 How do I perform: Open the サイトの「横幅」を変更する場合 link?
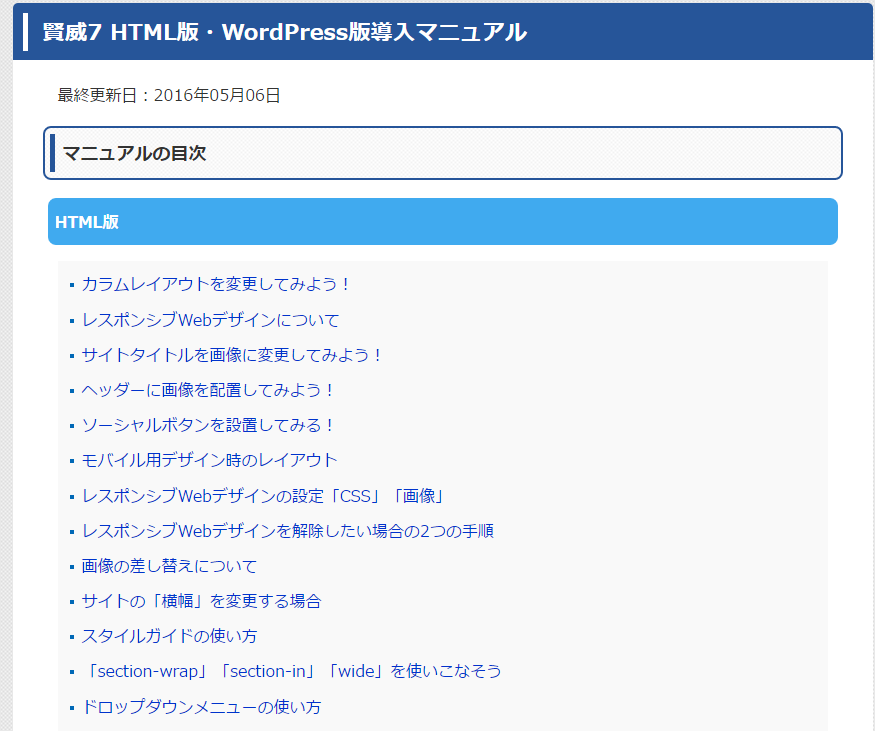tap(201, 601)
